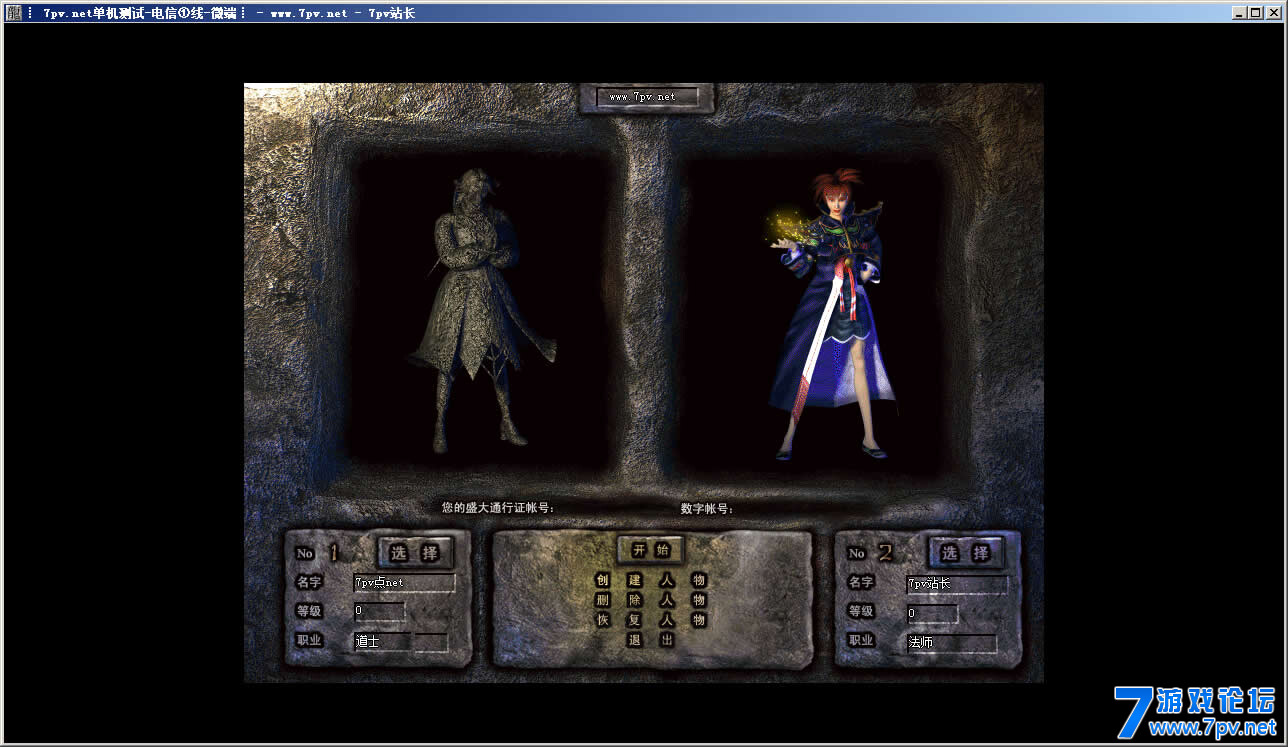Screen dimensions: 1288x747
Task: Click the No 2 slot label
Action: coord(870,552)
